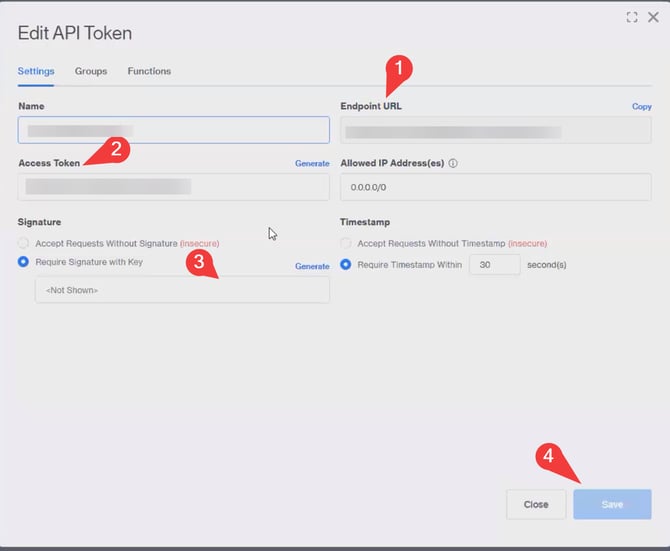This screenshot has width=670, height=551.
Task: Generate a new signature key
Action: 312,266
